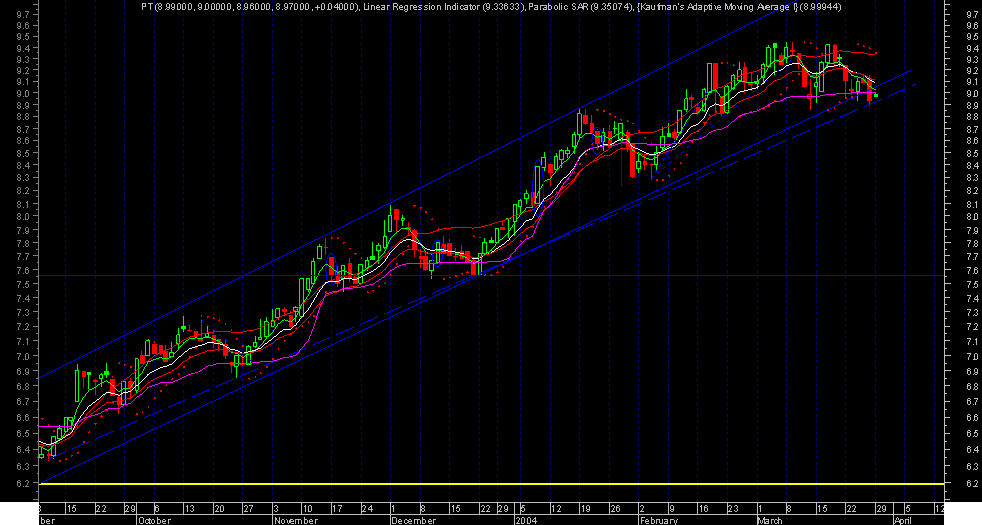Click 7.6 on the left price axis

point(23,271)
